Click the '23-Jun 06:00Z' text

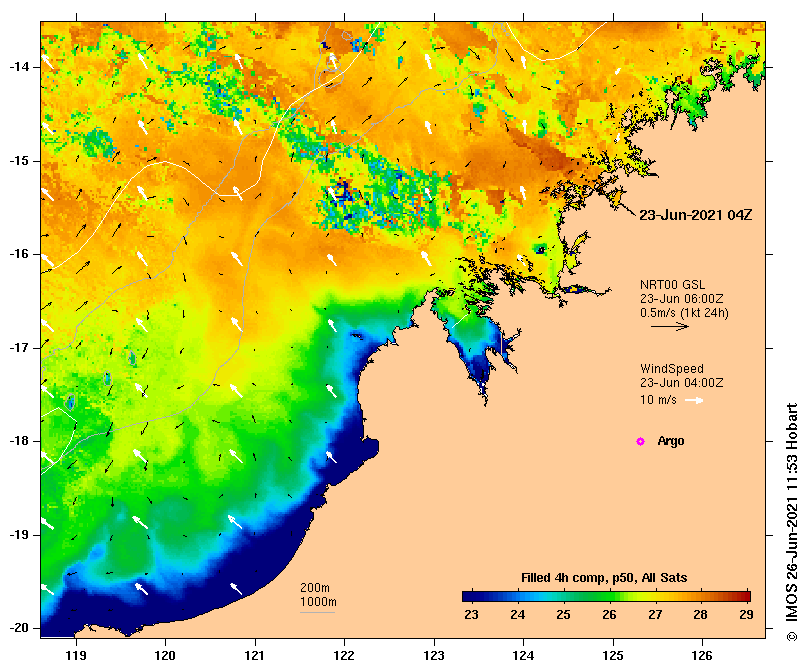point(682,298)
